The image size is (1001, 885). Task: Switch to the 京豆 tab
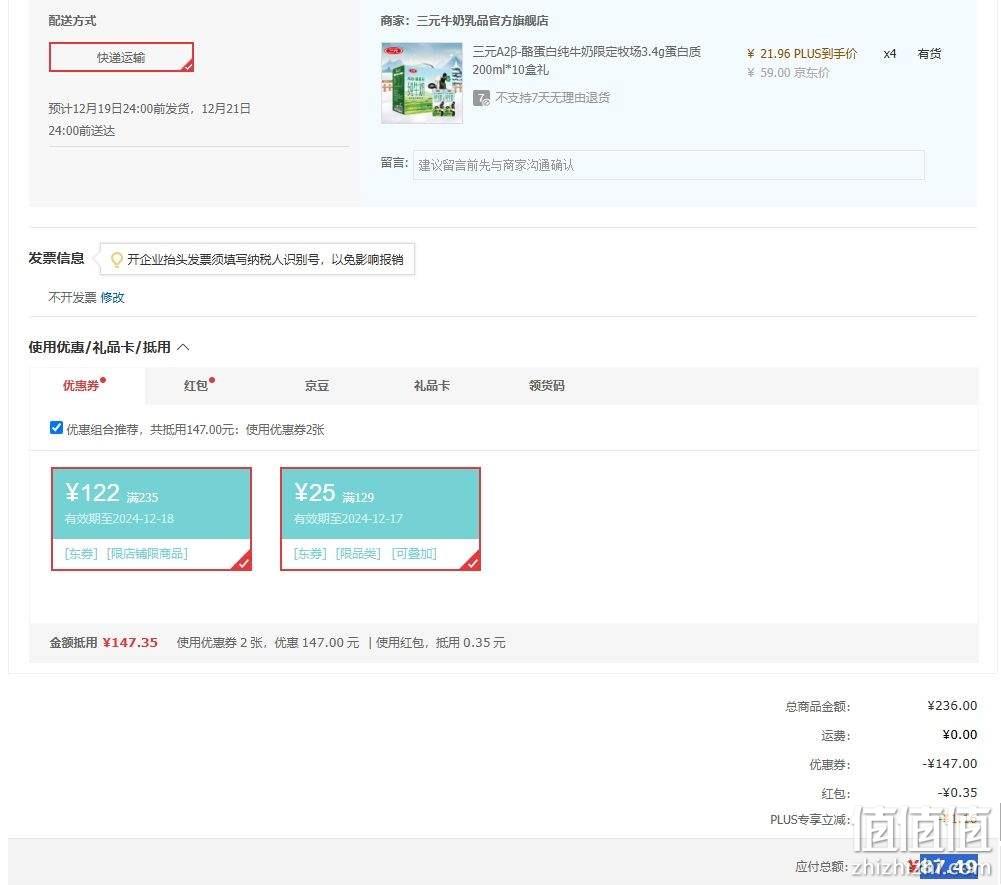tap(317, 386)
